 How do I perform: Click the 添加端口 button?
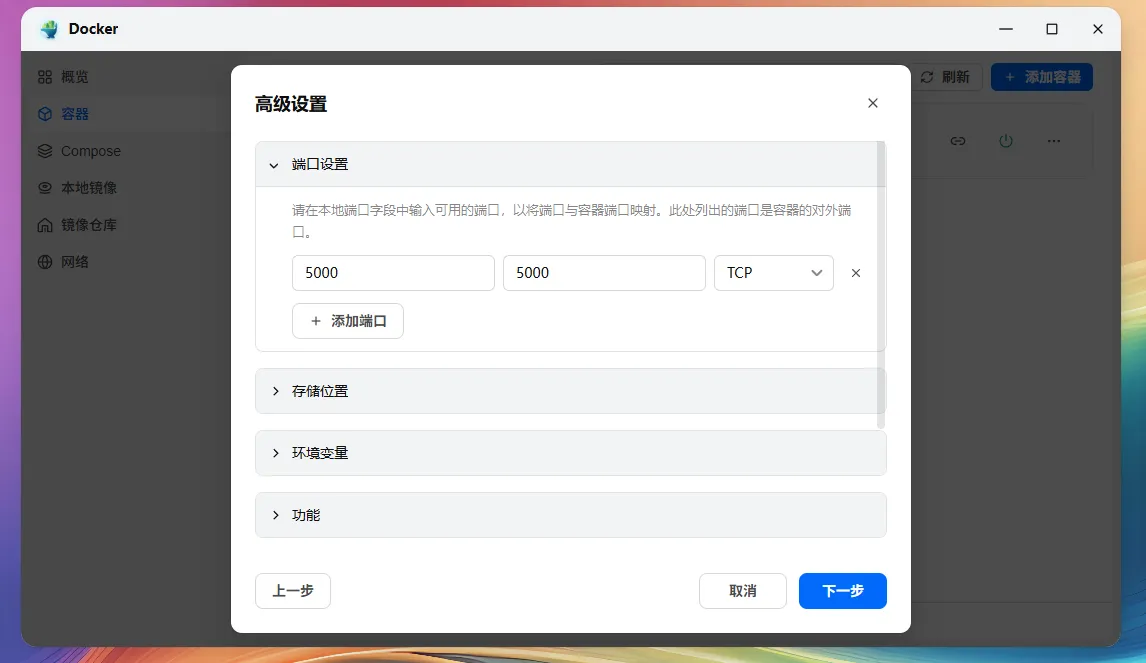click(348, 321)
